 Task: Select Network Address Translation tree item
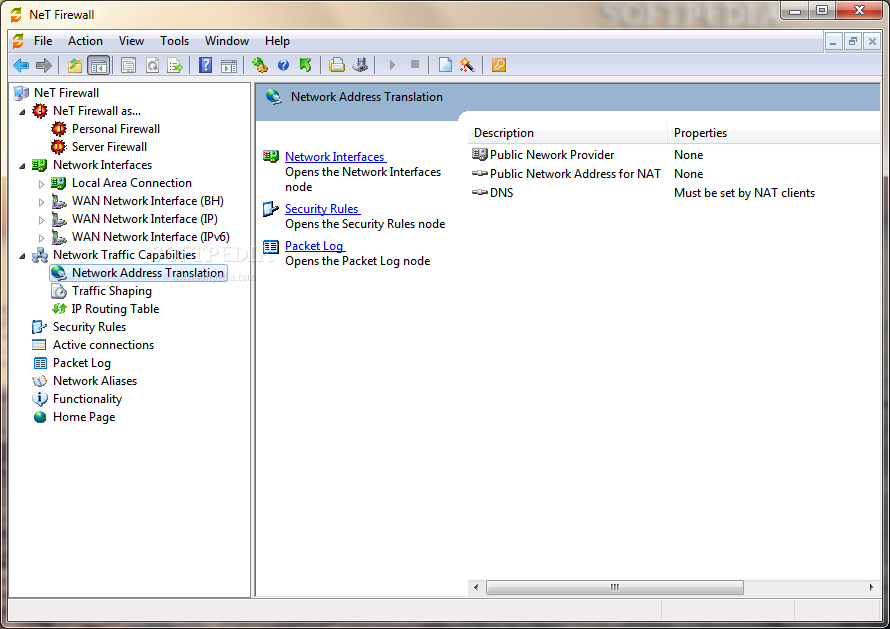tap(148, 273)
